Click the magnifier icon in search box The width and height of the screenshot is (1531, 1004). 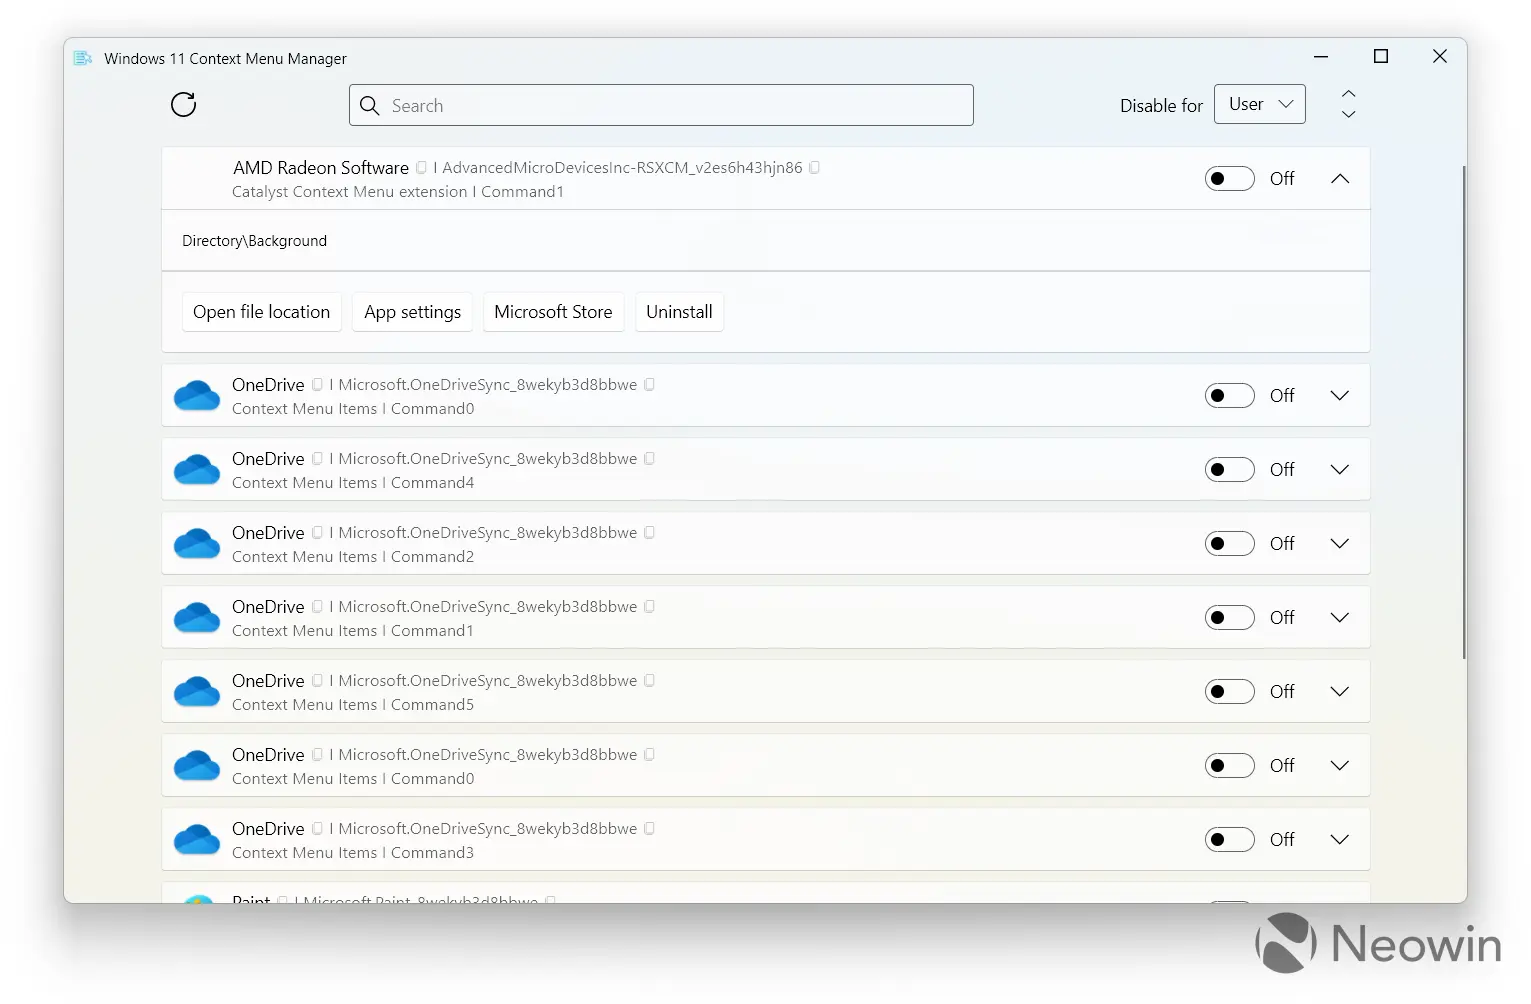(370, 106)
